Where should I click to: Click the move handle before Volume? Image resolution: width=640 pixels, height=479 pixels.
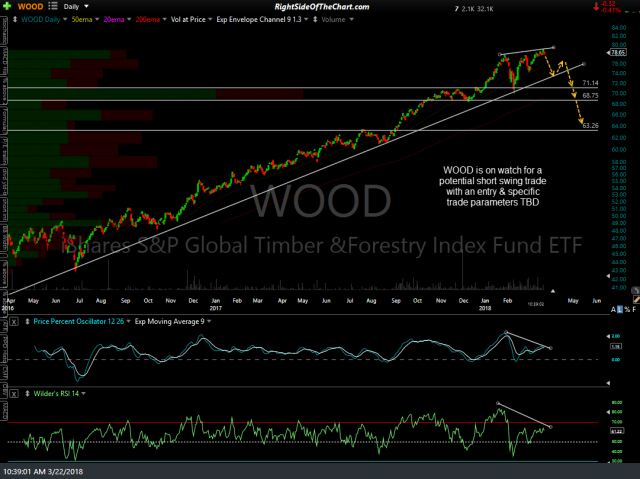click(315, 19)
